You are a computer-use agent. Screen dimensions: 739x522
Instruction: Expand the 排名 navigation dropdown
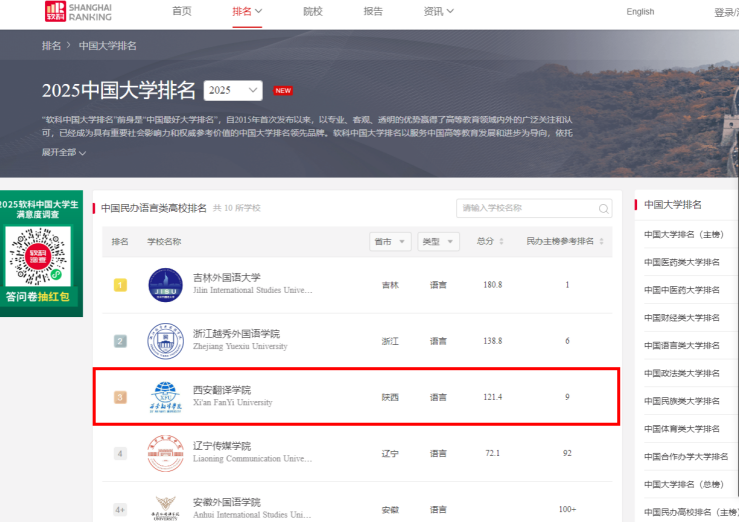pyautogui.click(x=247, y=11)
